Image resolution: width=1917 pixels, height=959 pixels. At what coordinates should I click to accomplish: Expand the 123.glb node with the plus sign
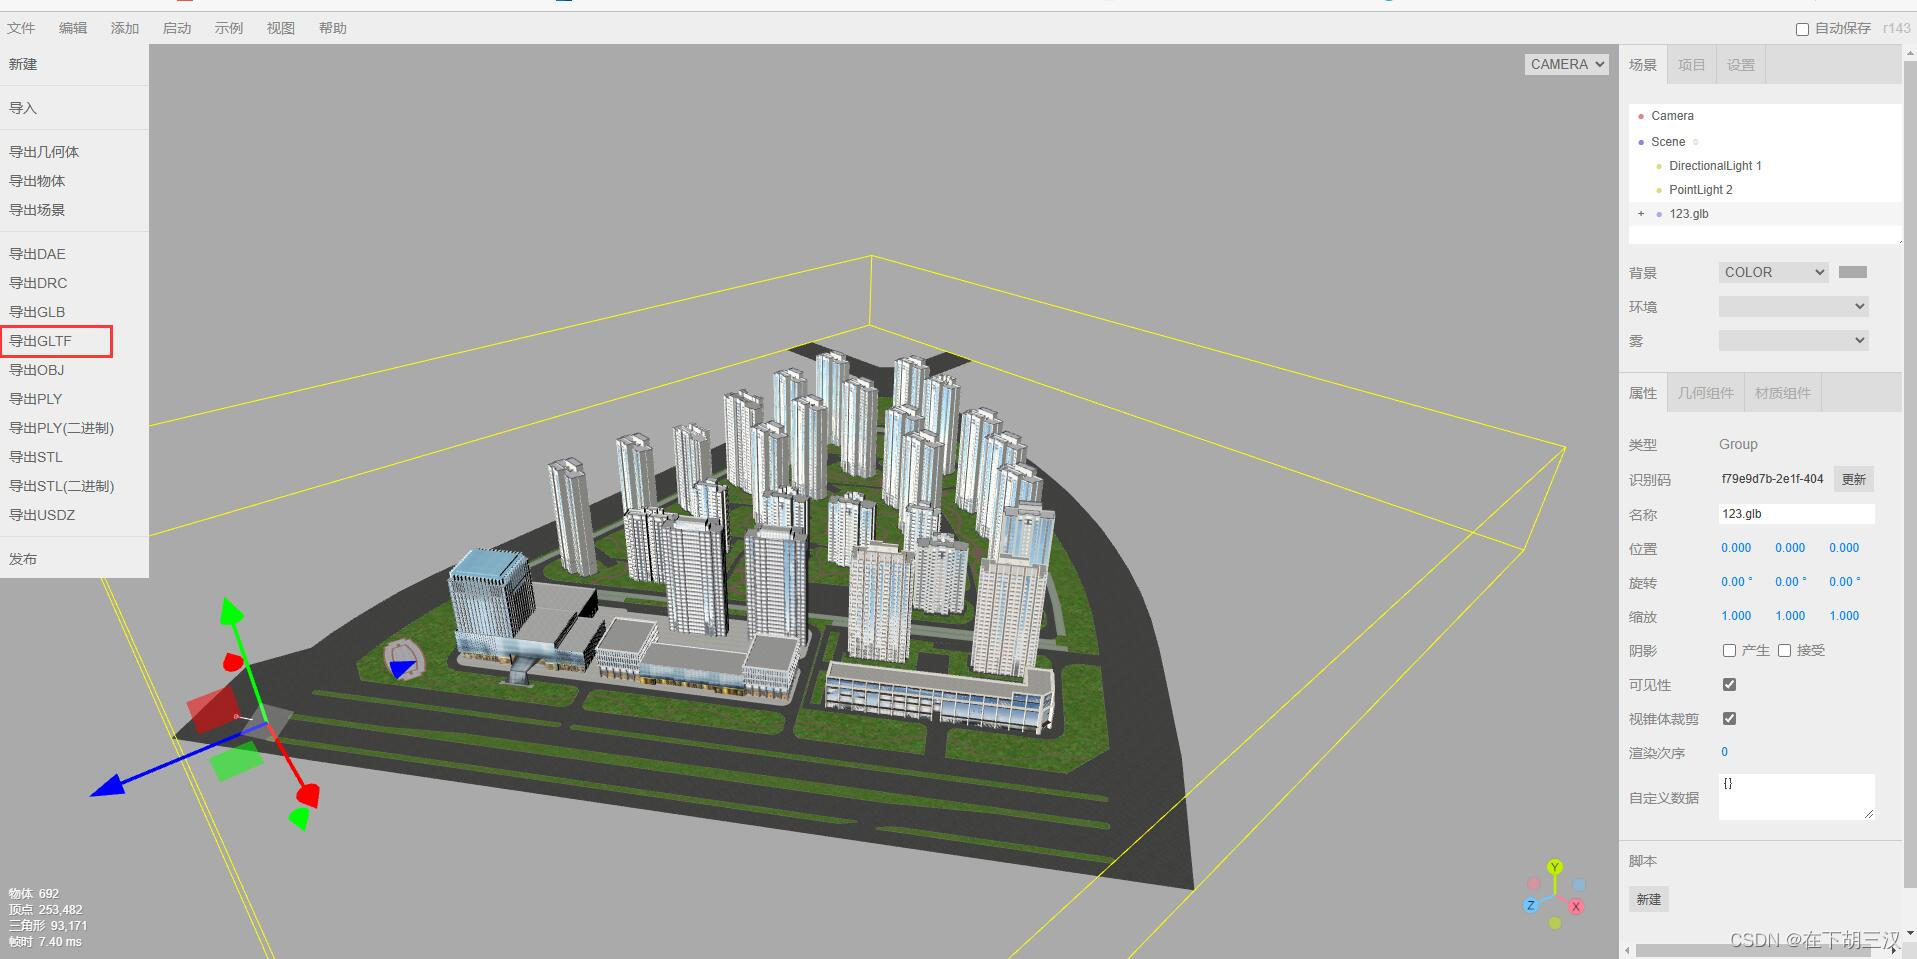(1641, 214)
